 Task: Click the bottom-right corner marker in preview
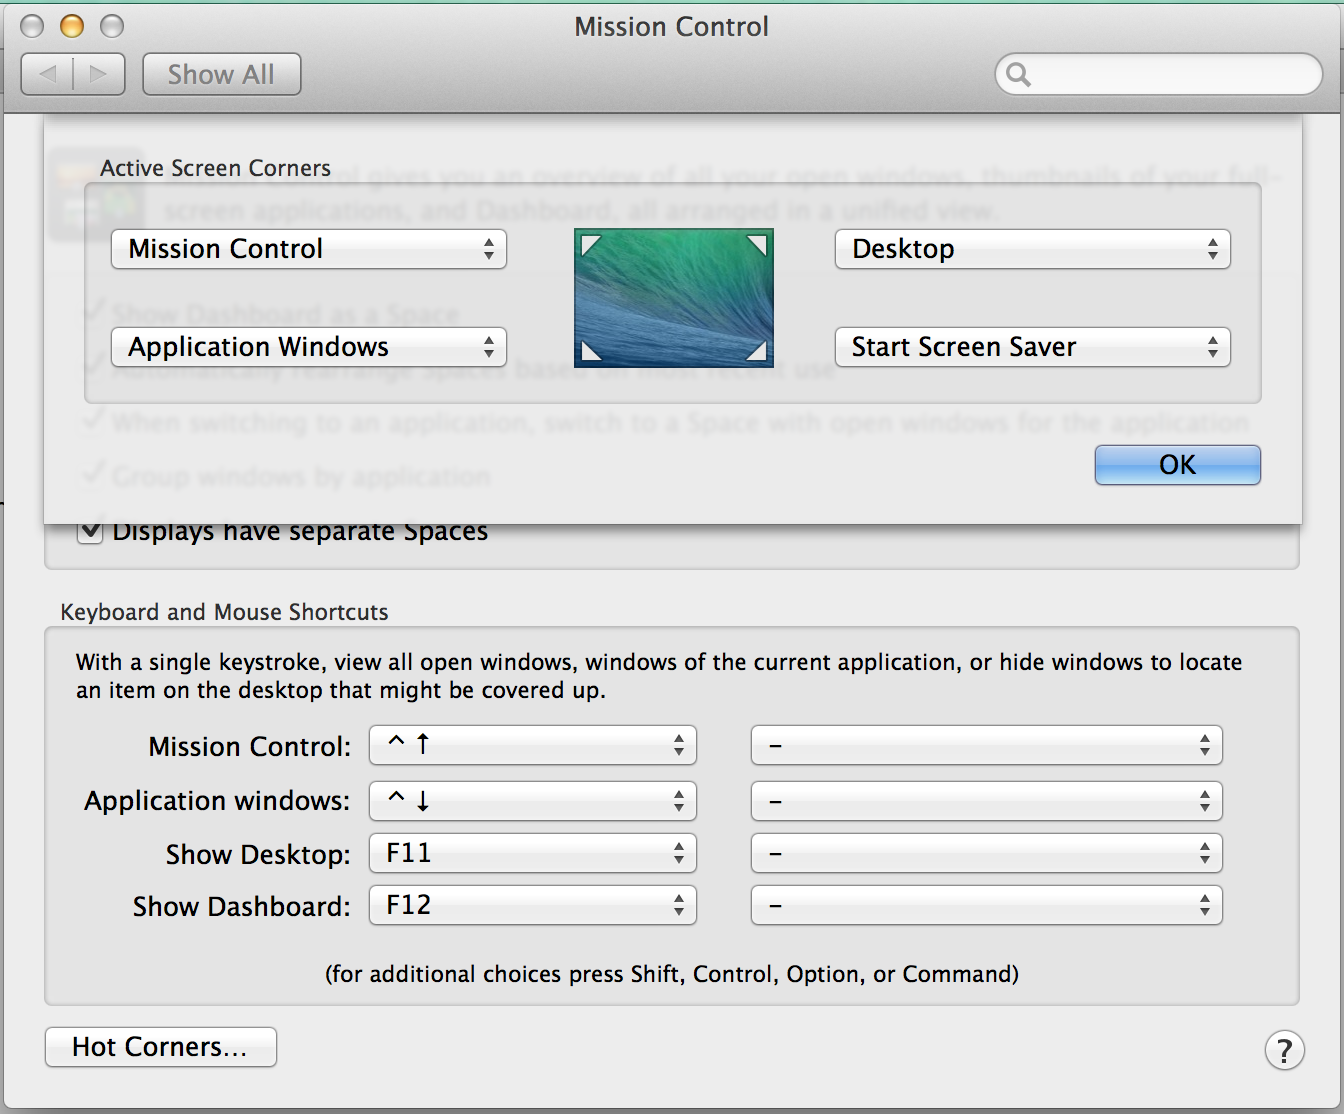tap(757, 350)
